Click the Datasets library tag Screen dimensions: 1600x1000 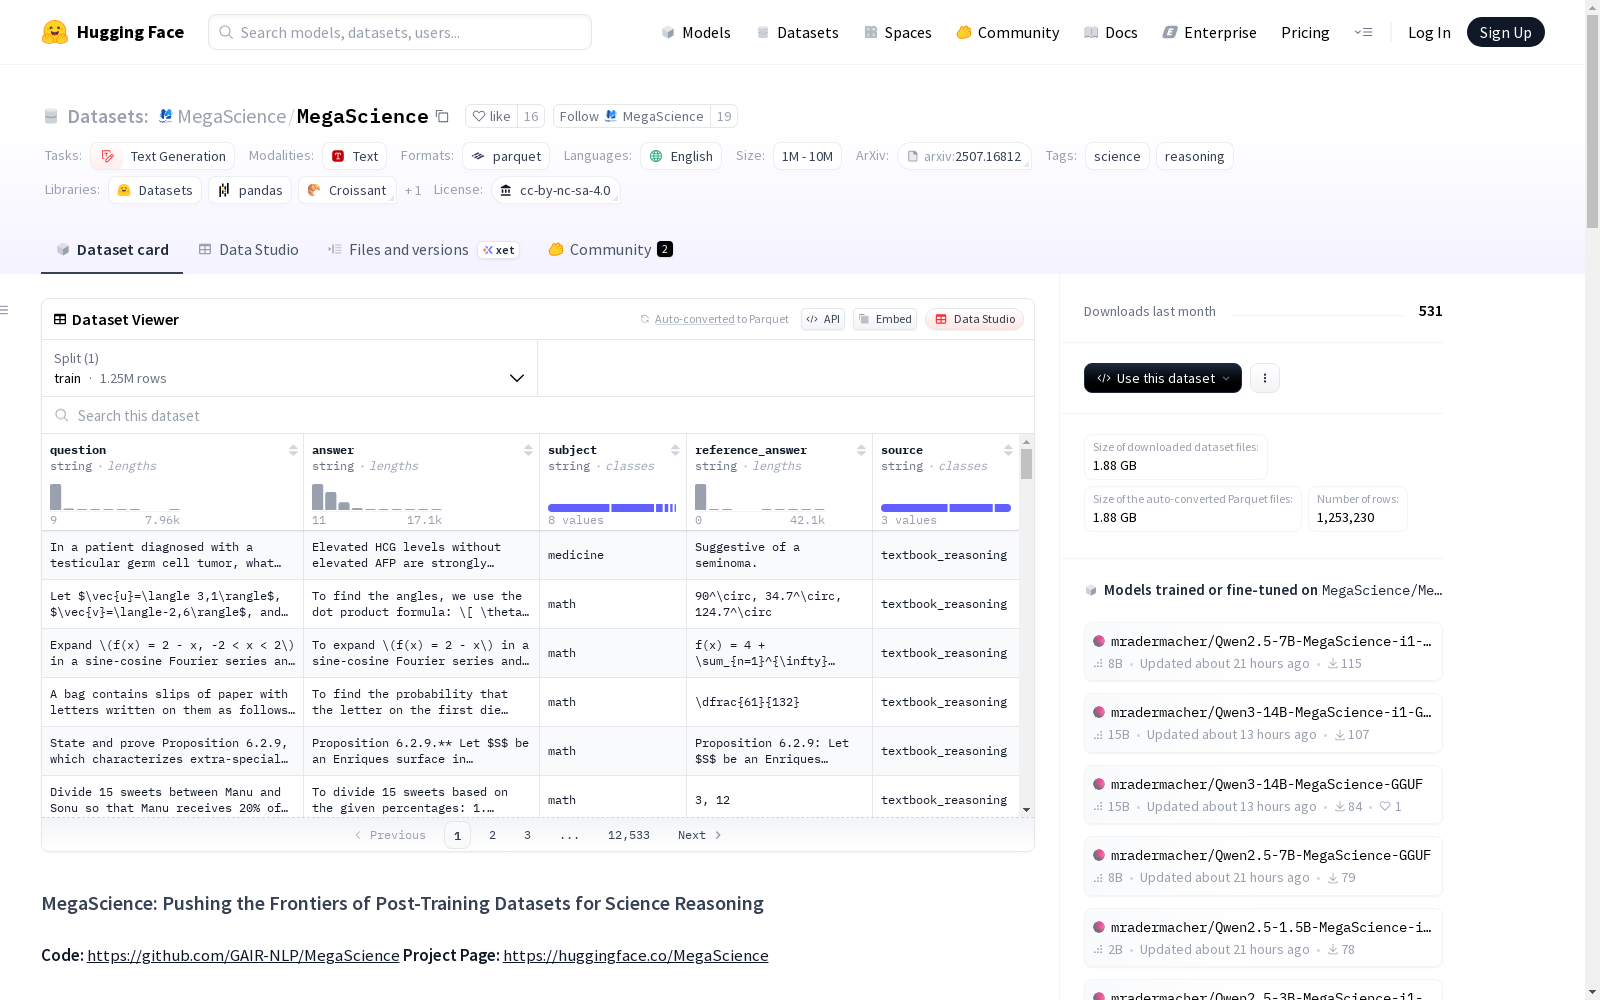point(155,190)
